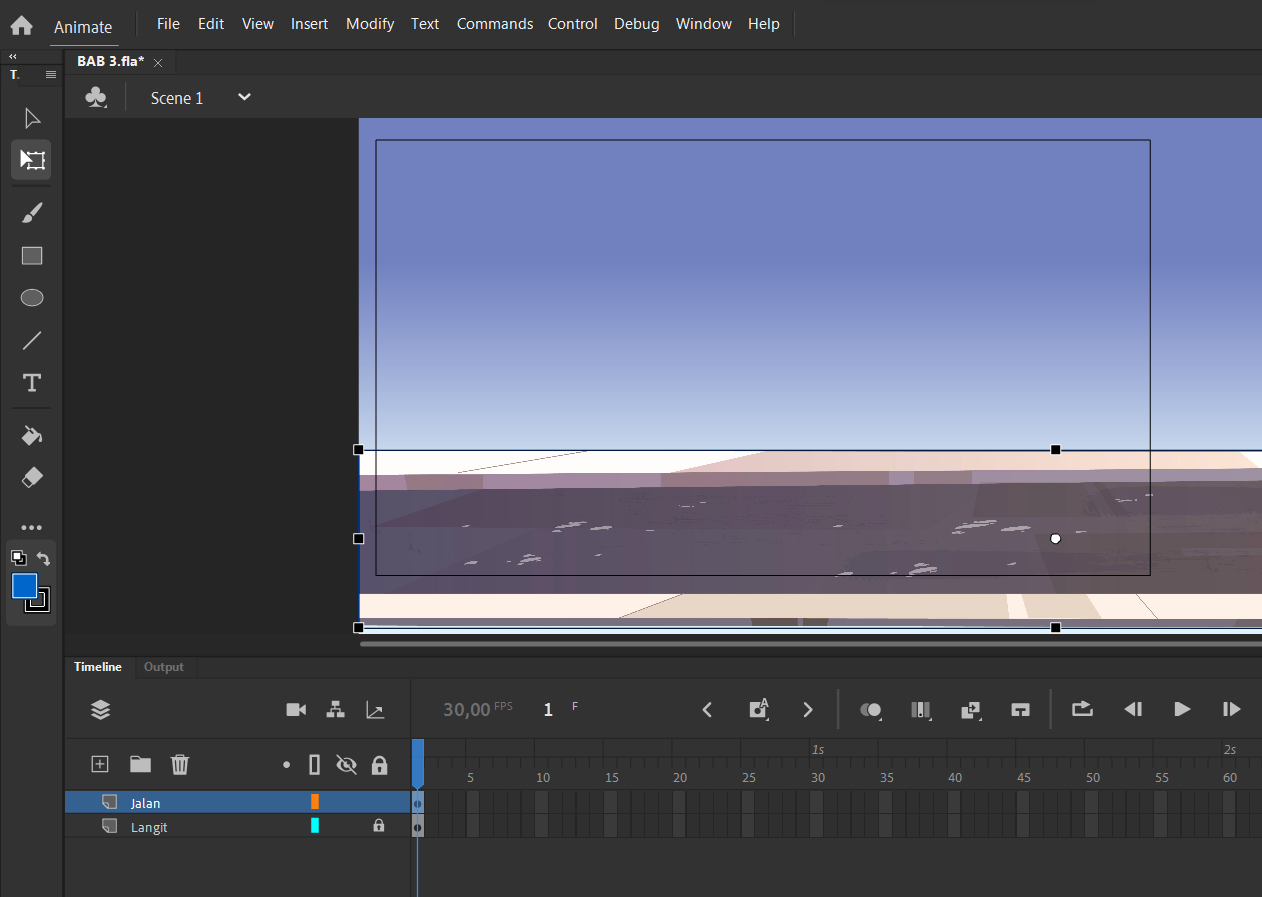This screenshot has height=897, width=1262.
Task: Expand the collapsed tools panel arrows
Action: pyautogui.click(x=13, y=57)
